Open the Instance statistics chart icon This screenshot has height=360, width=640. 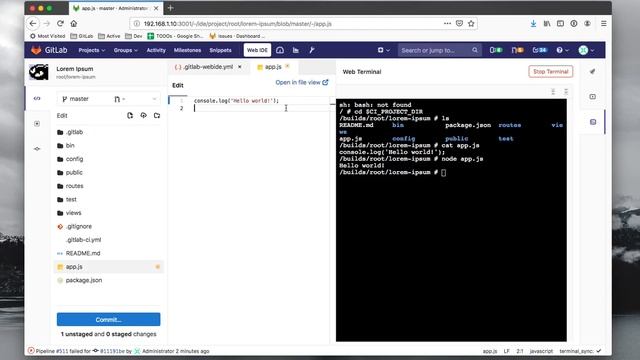tap(296, 50)
